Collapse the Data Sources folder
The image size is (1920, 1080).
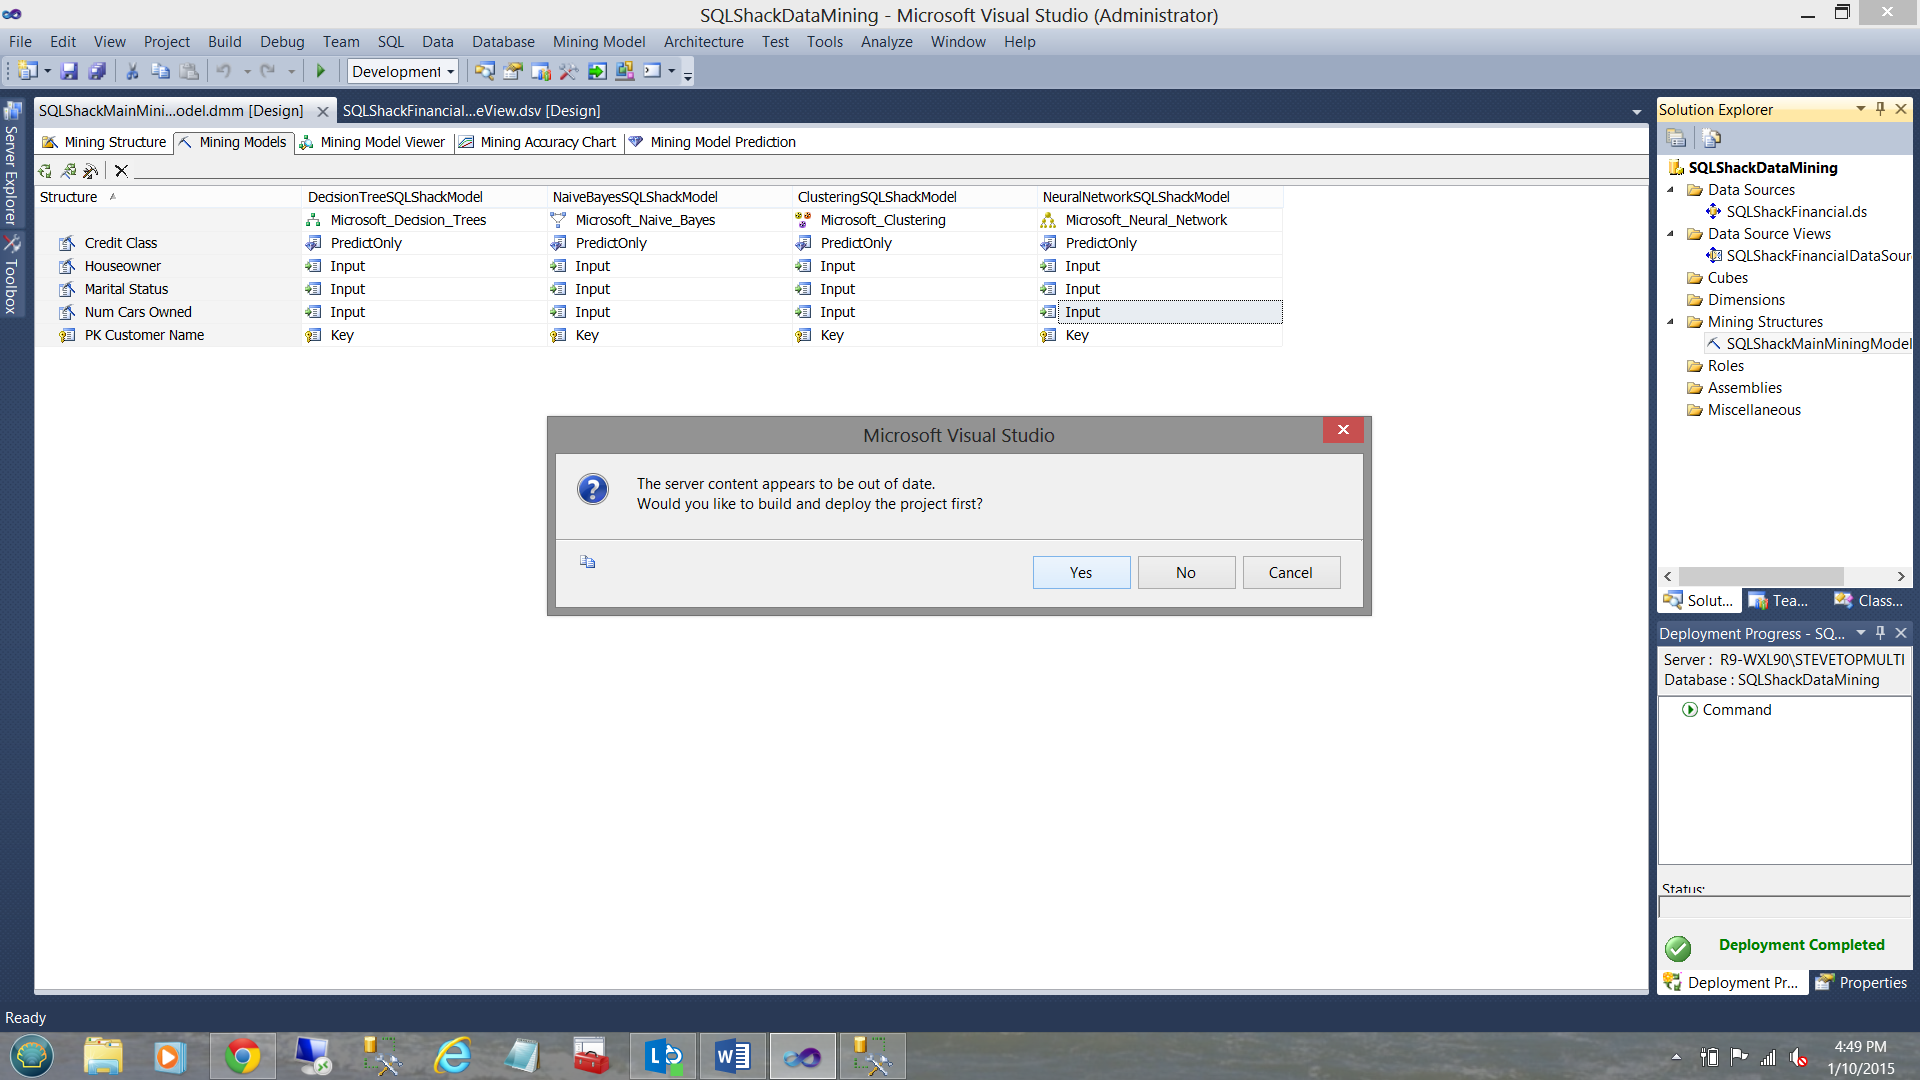click(1671, 190)
